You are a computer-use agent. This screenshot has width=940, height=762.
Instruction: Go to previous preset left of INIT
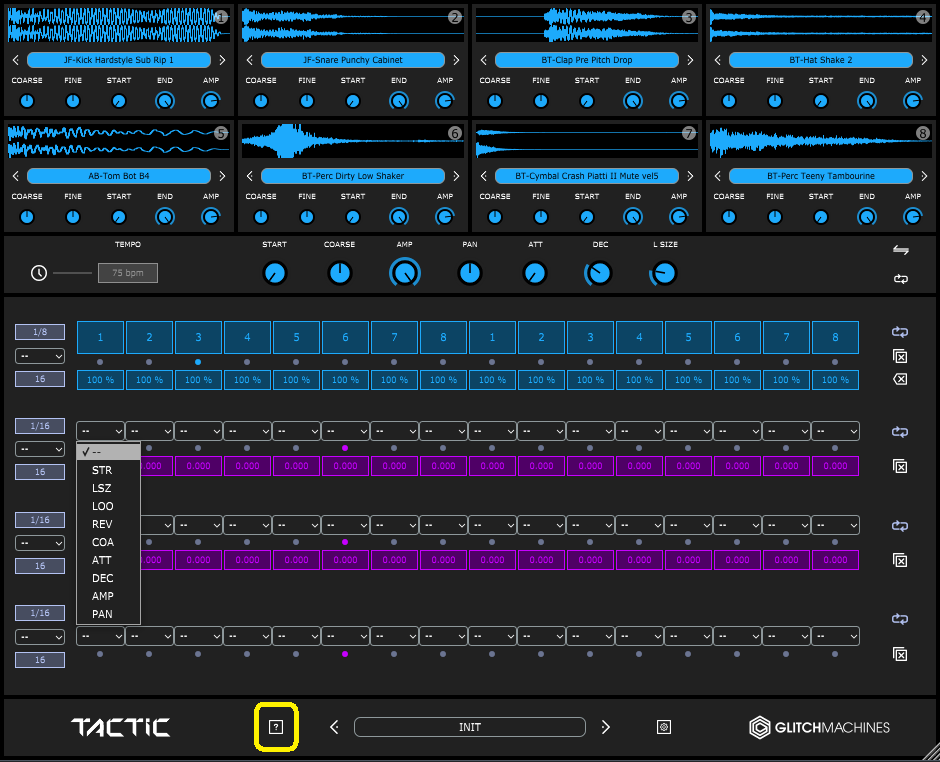(x=335, y=727)
